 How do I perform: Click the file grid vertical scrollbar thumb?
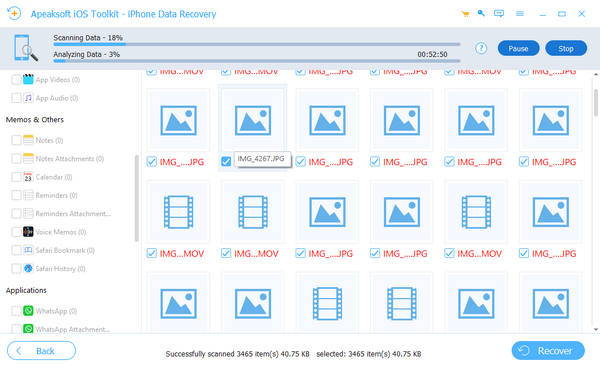click(x=596, y=102)
